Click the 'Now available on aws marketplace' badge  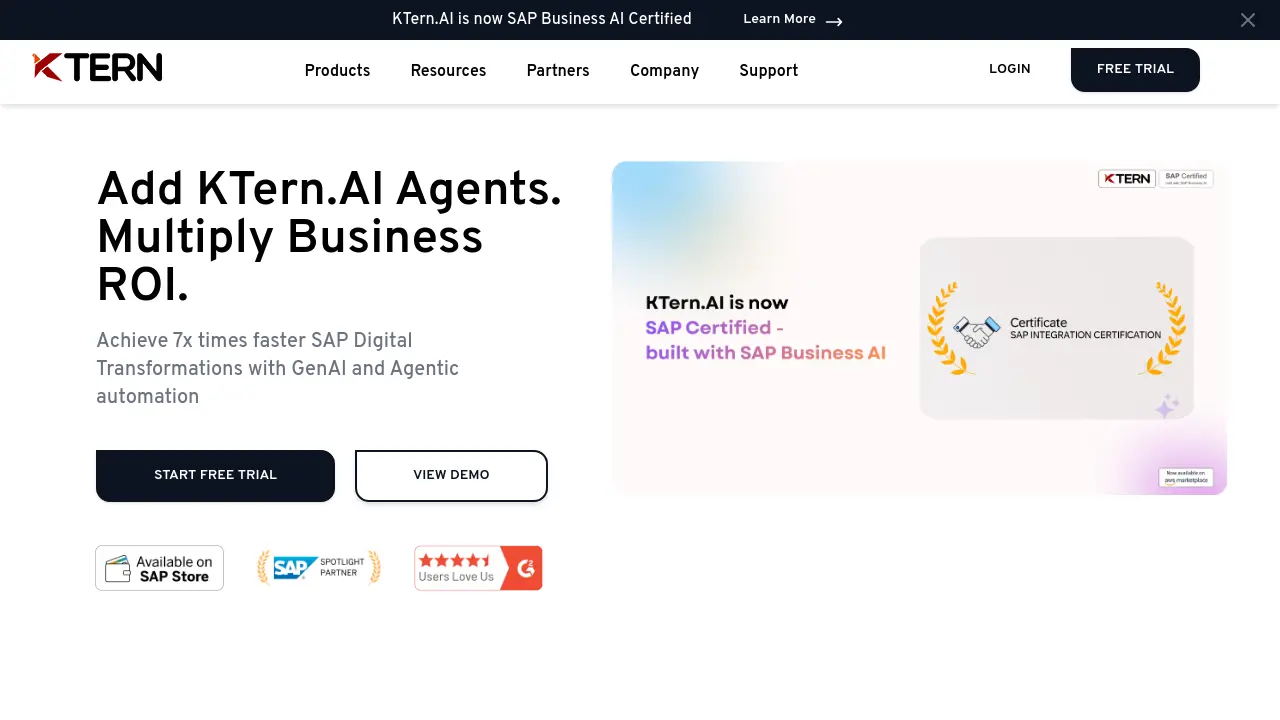1185,477
